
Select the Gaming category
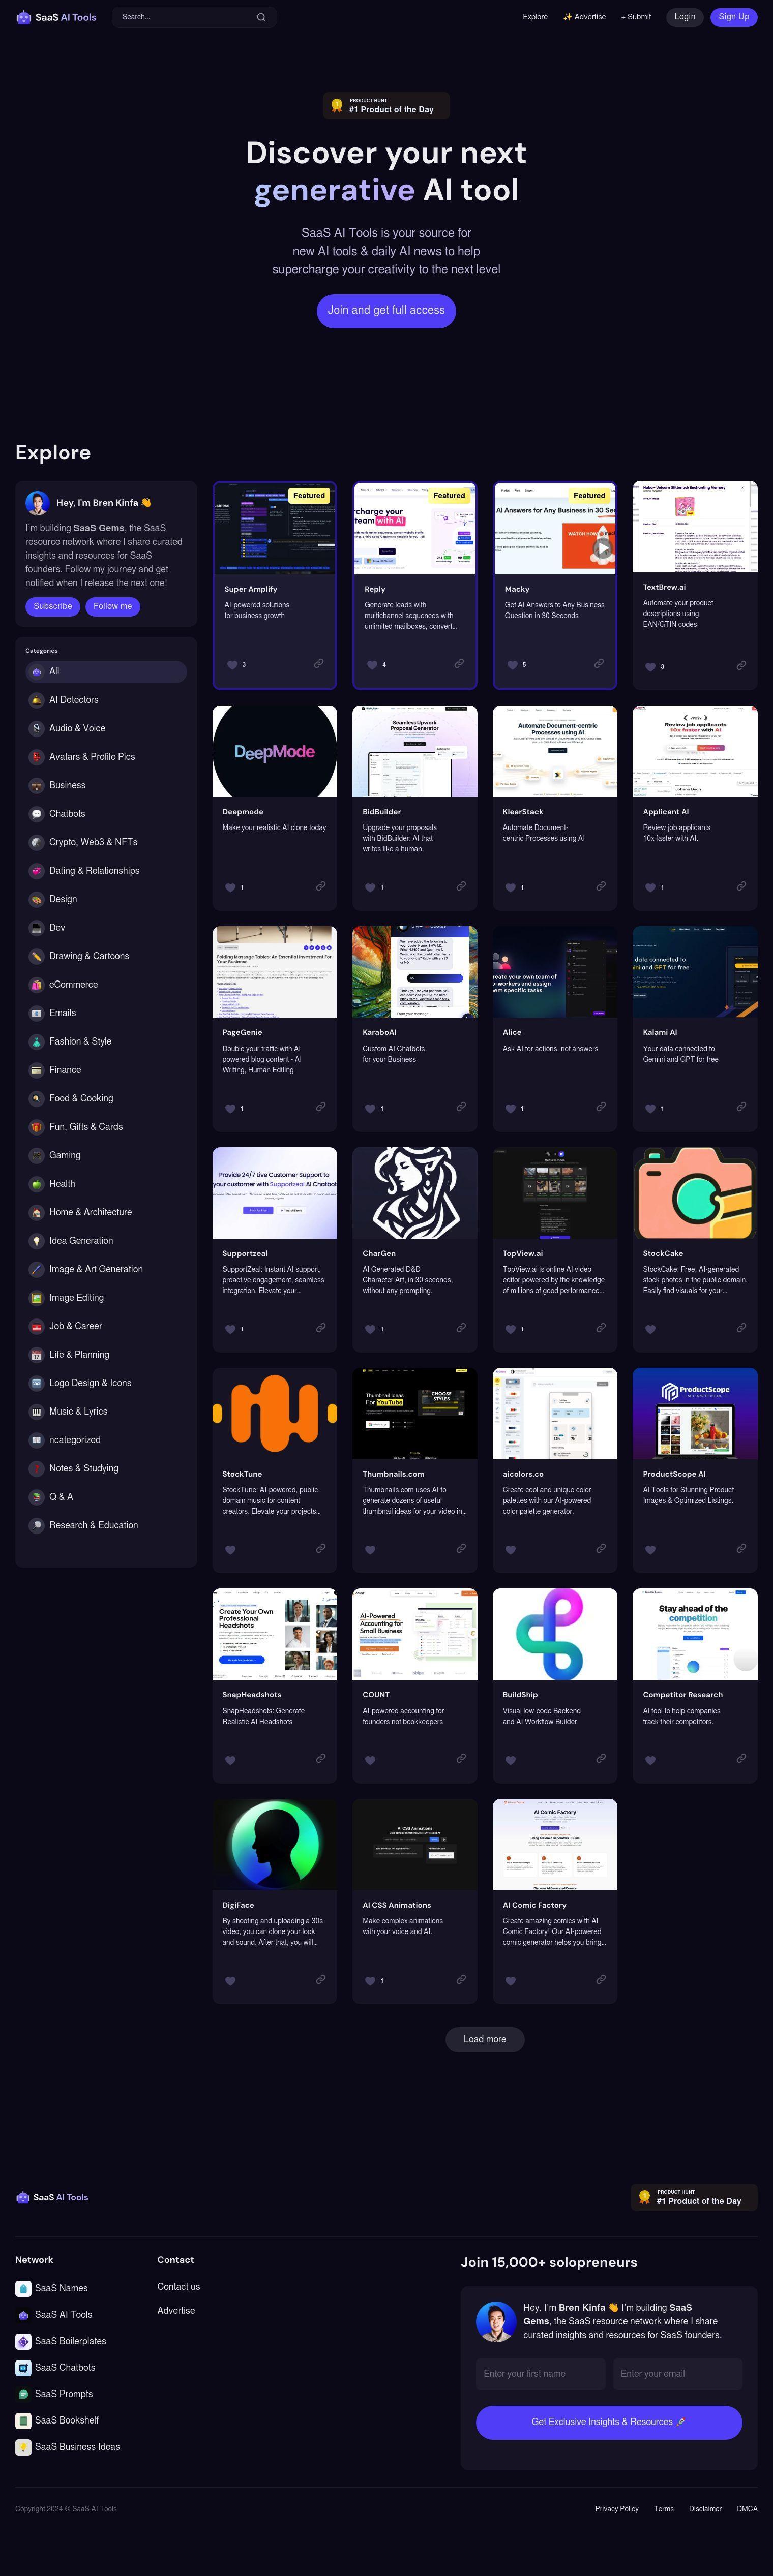106,1156
